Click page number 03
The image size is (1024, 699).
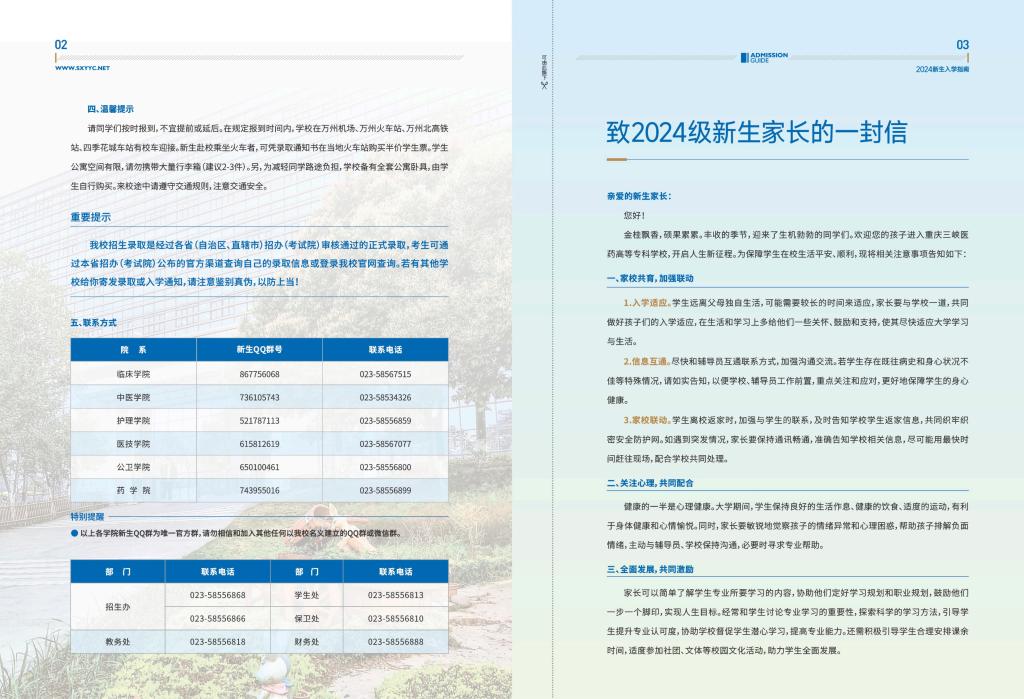963,45
